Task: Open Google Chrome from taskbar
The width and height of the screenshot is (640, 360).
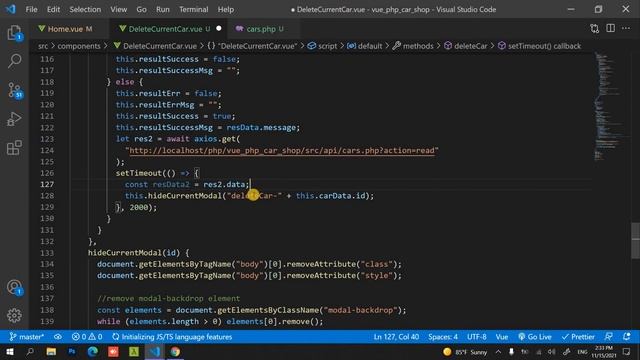Action: tap(175, 351)
